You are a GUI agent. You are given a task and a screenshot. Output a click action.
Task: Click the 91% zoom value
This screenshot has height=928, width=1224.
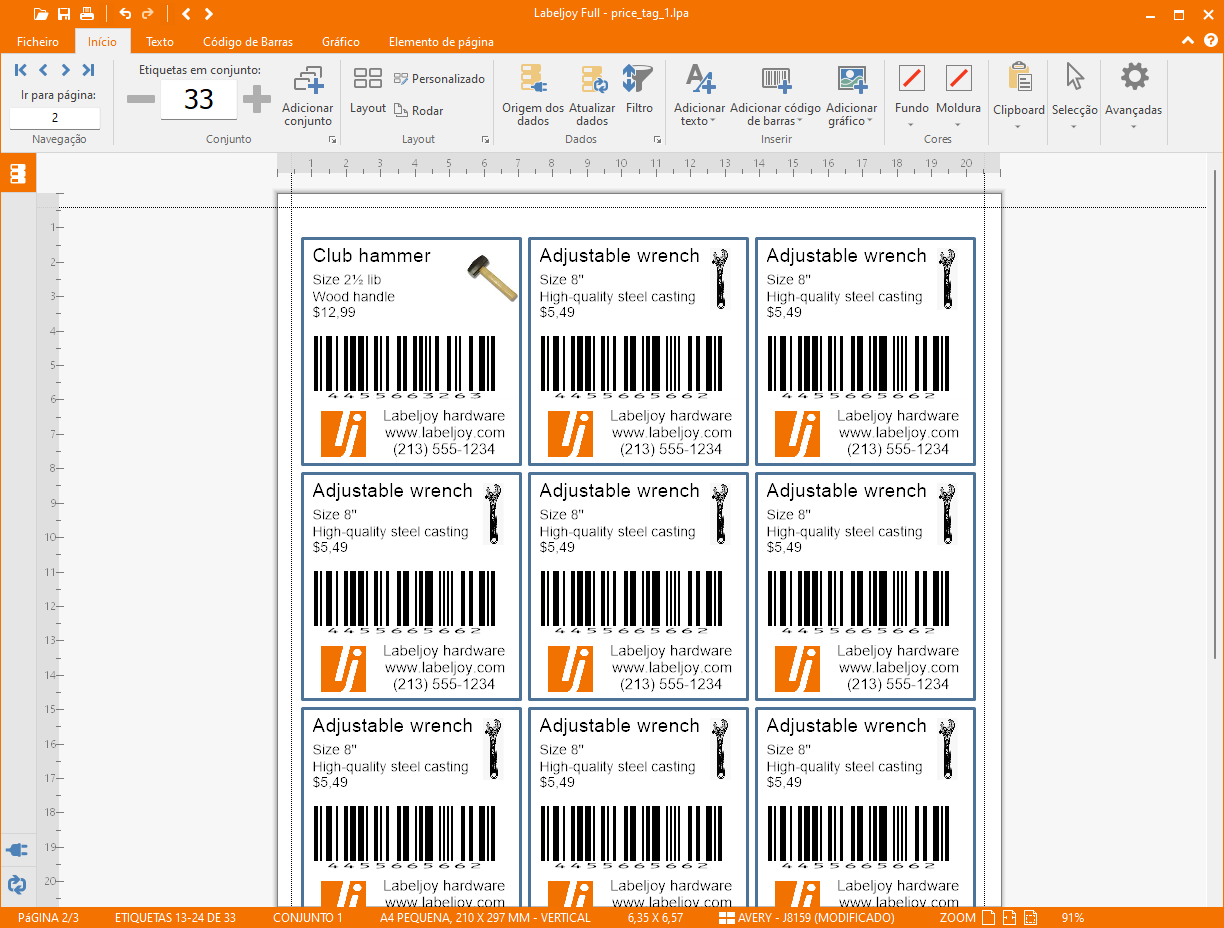point(1073,918)
